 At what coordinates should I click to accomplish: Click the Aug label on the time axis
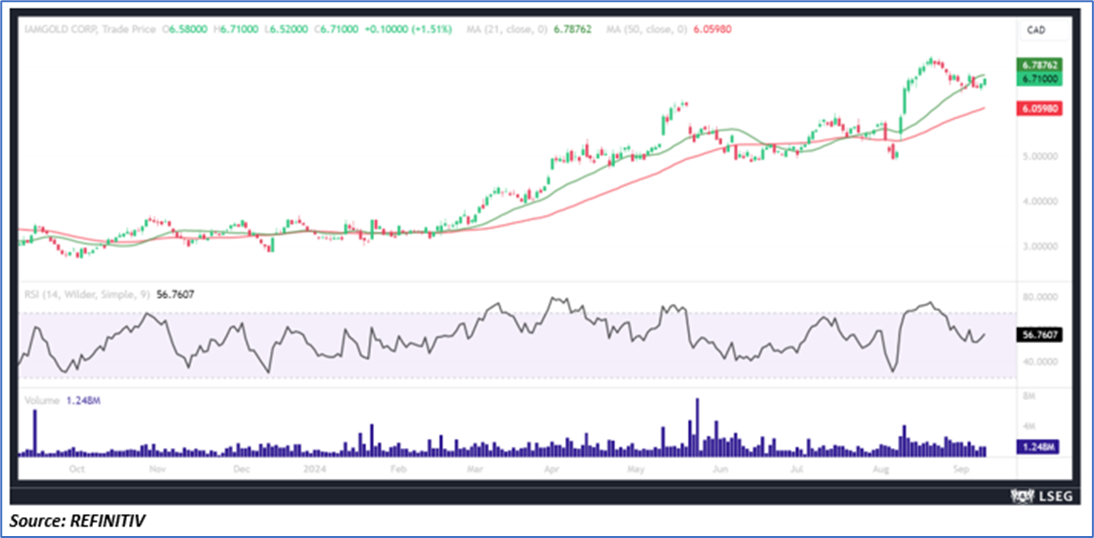coord(881,469)
